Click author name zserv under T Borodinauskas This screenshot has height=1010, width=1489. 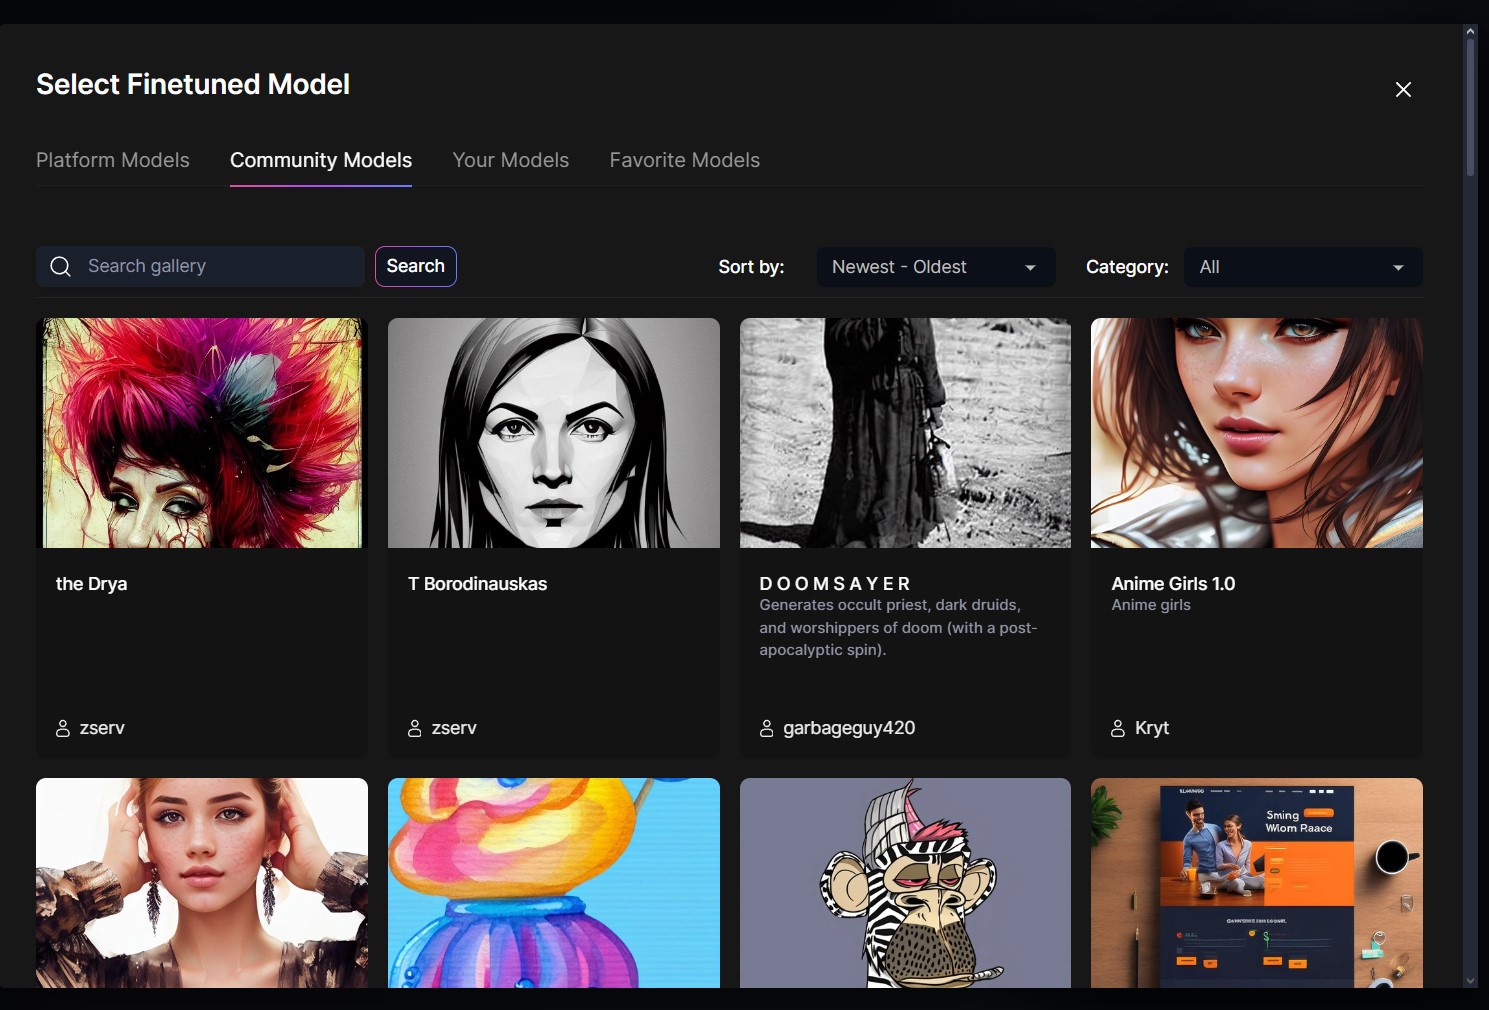coord(454,728)
